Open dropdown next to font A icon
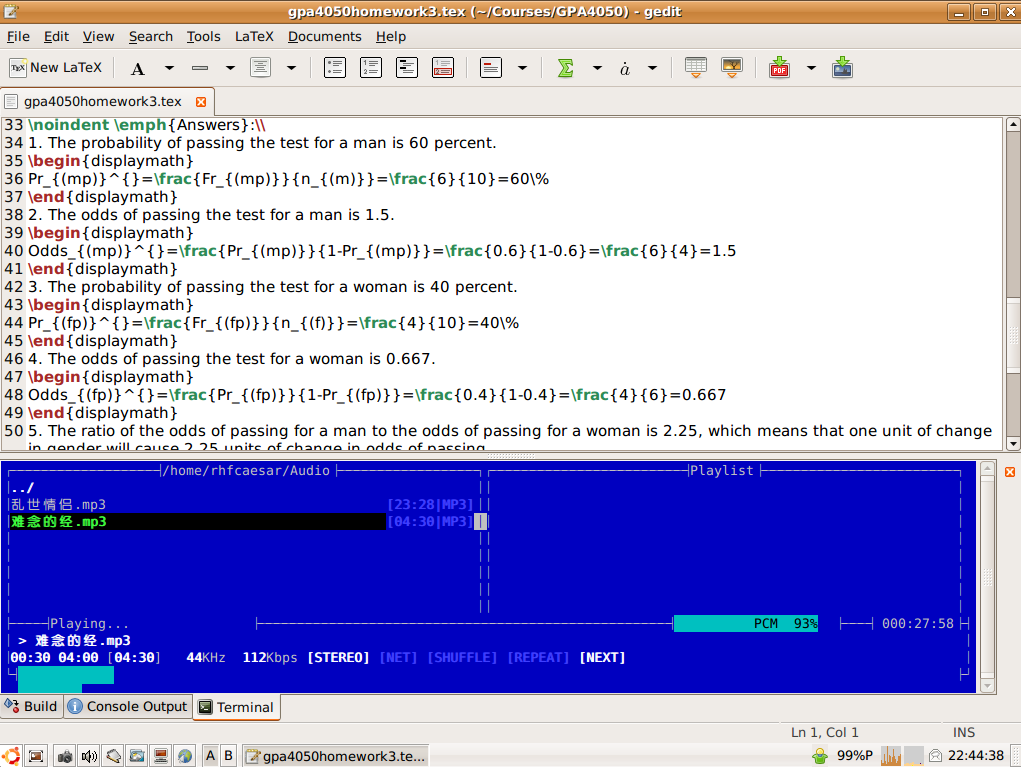 tap(169, 68)
